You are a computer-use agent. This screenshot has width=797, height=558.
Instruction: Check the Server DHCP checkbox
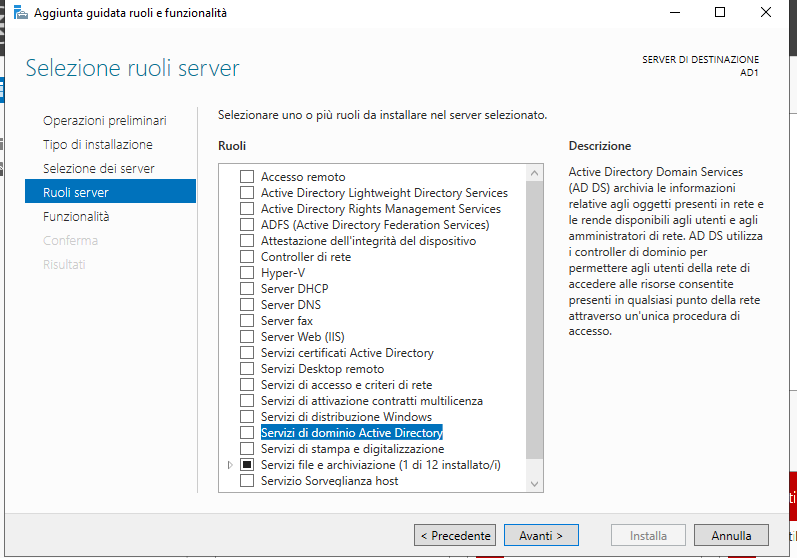(x=247, y=289)
